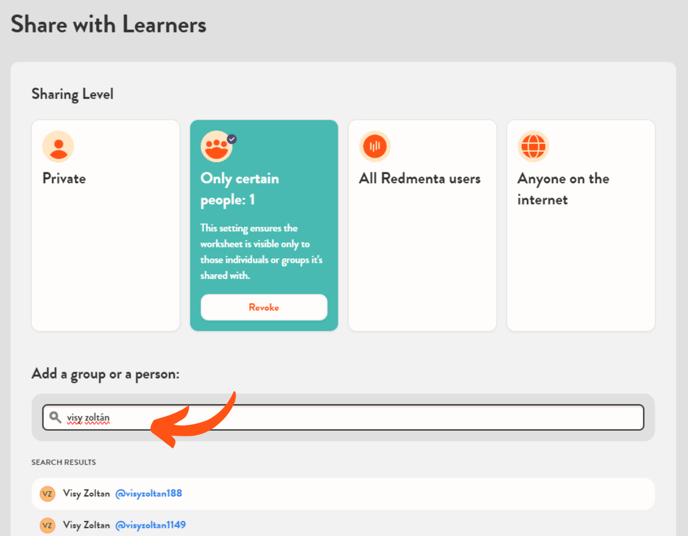Select the second Visy Zoltan name

click(86, 525)
